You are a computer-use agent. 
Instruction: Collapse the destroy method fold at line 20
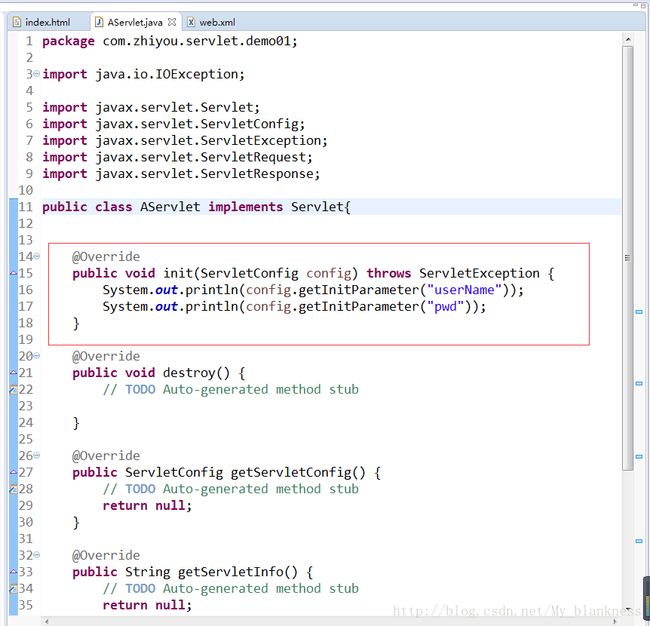36,356
